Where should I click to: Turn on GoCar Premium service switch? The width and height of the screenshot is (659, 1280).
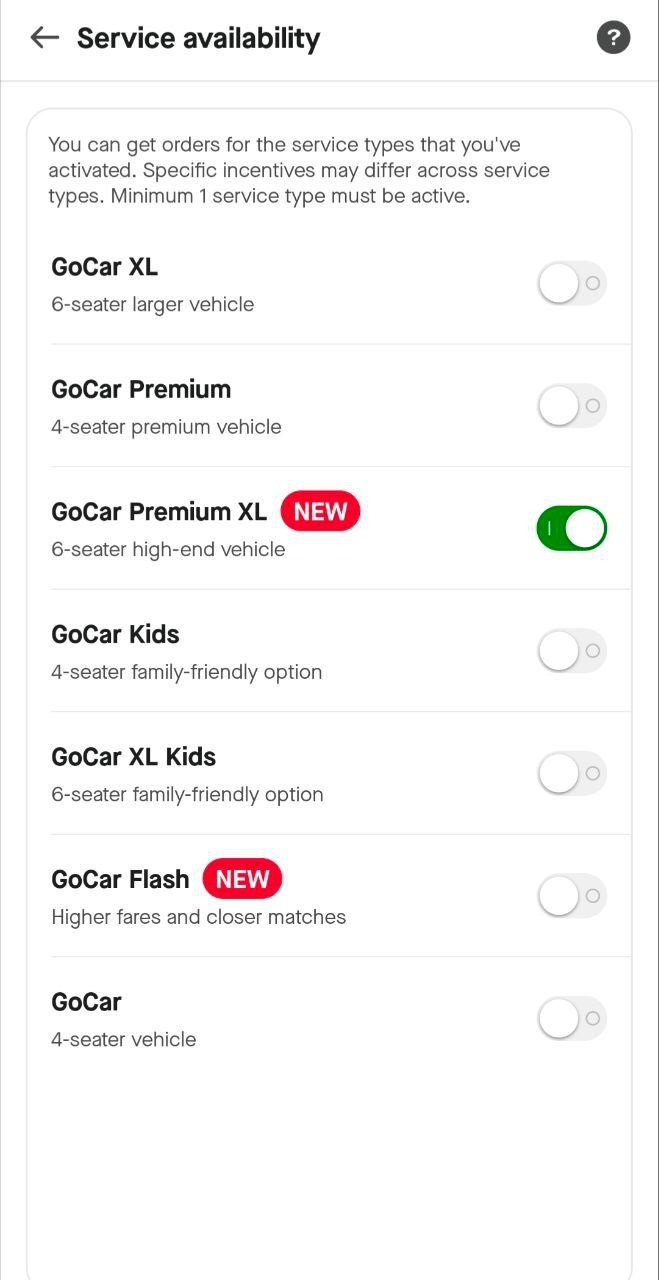(572, 406)
